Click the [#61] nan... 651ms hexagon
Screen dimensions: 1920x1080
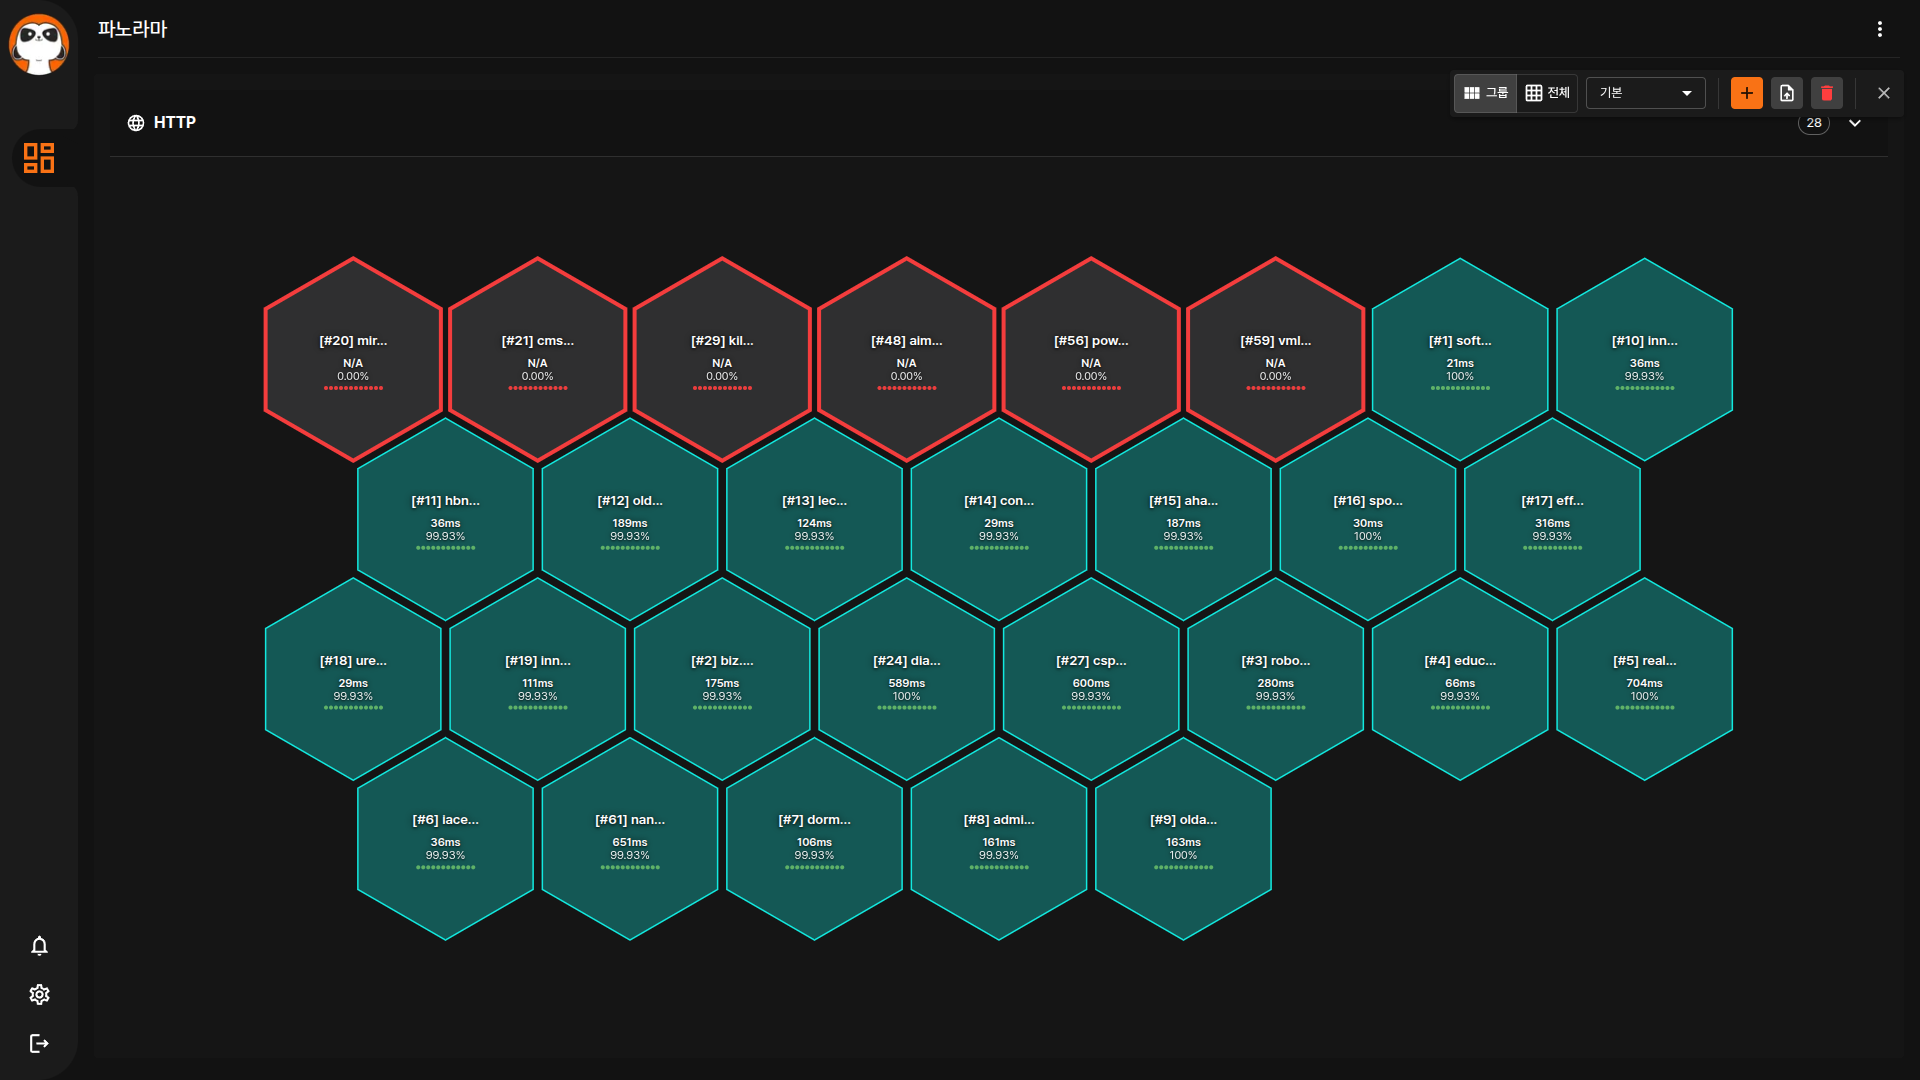(x=630, y=838)
